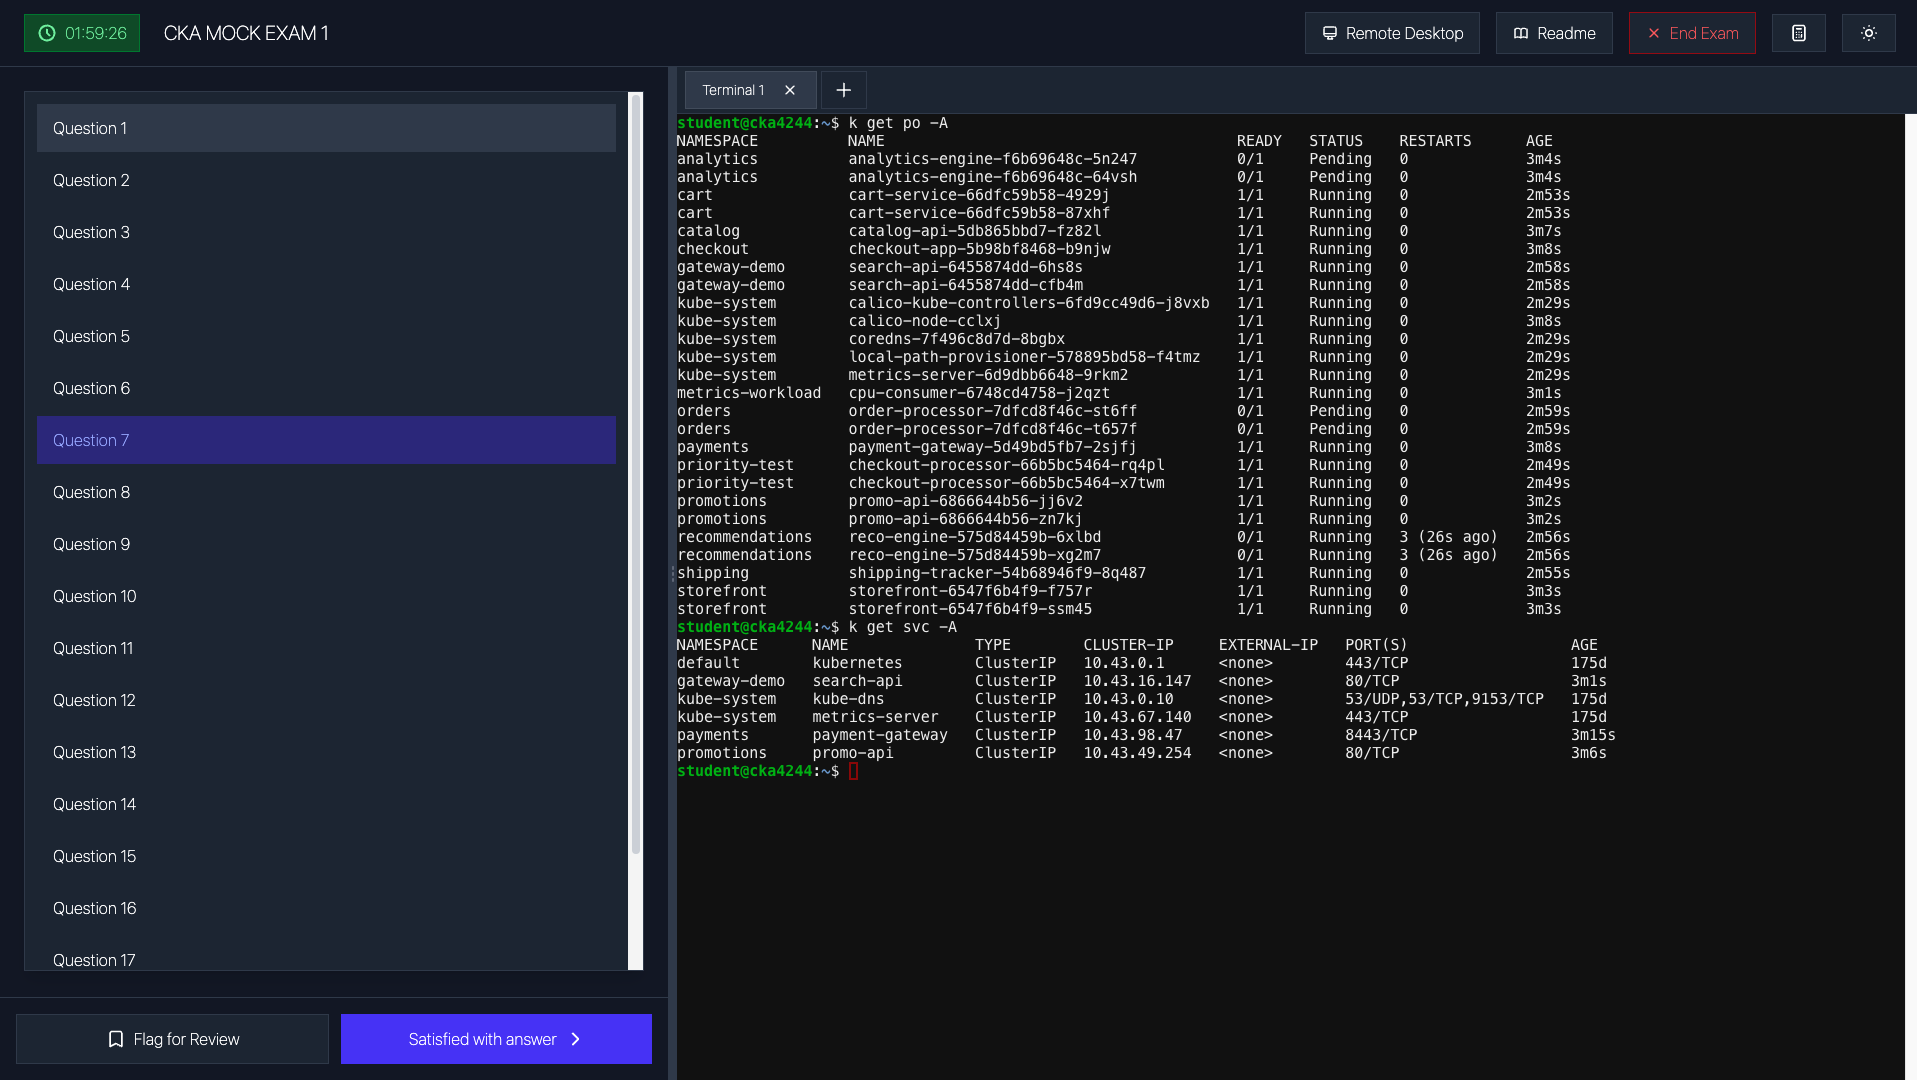Jump to Question 13
Viewport: 1917px width, 1080px height.
[326, 752]
